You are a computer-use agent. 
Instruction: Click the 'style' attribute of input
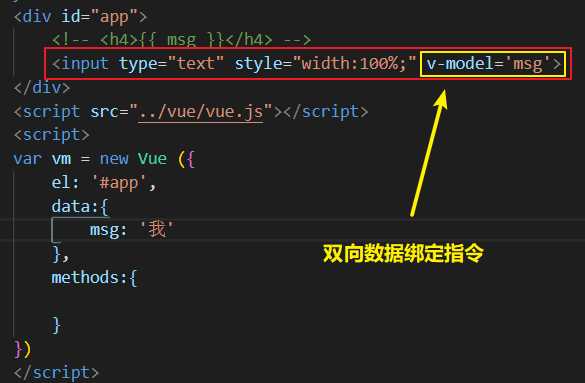(258, 63)
